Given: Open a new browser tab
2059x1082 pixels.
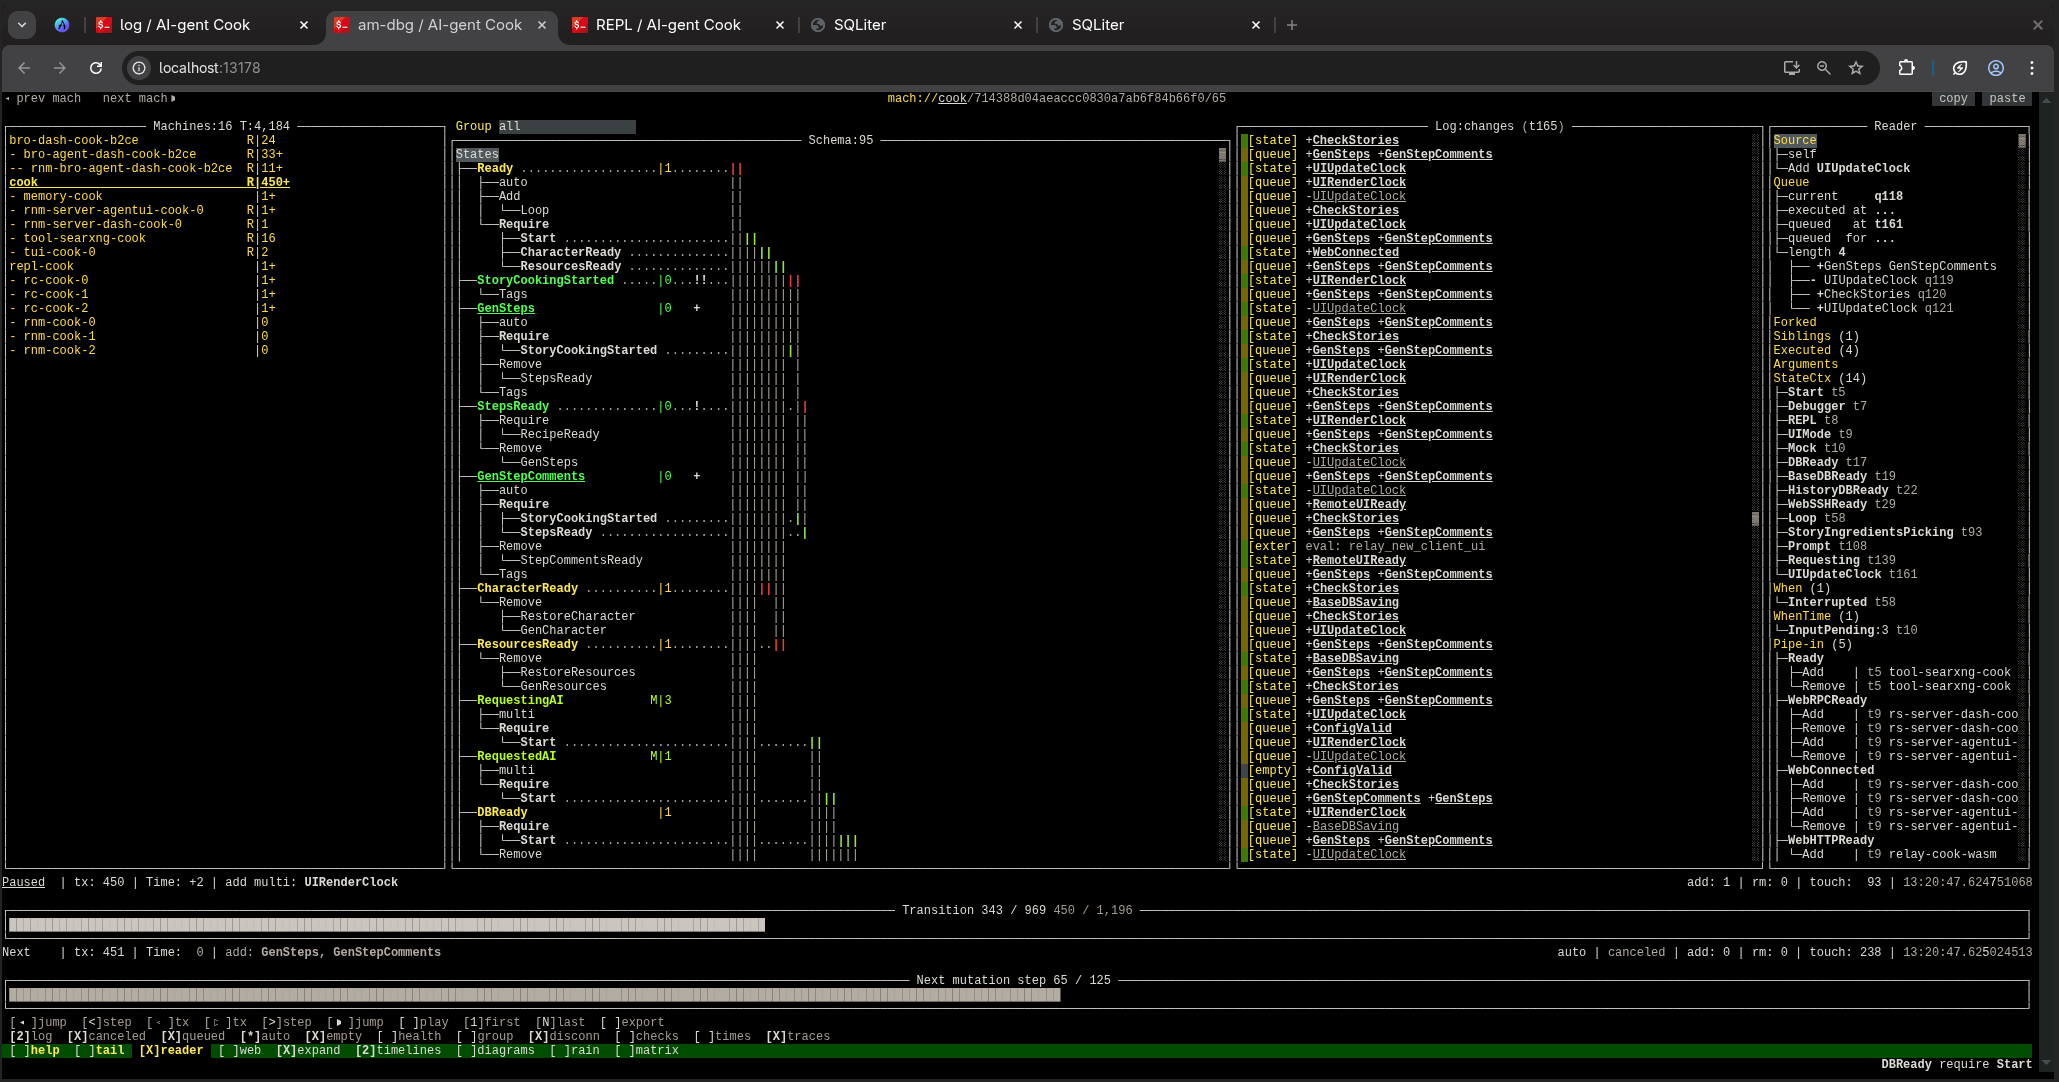Looking at the screenshot, I should (1292, 25).
